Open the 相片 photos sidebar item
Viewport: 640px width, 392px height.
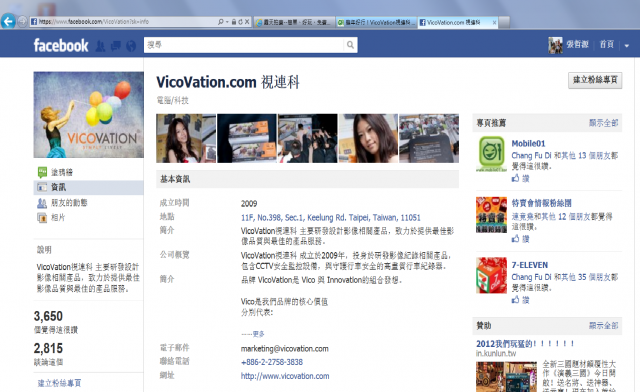[88, 218]
